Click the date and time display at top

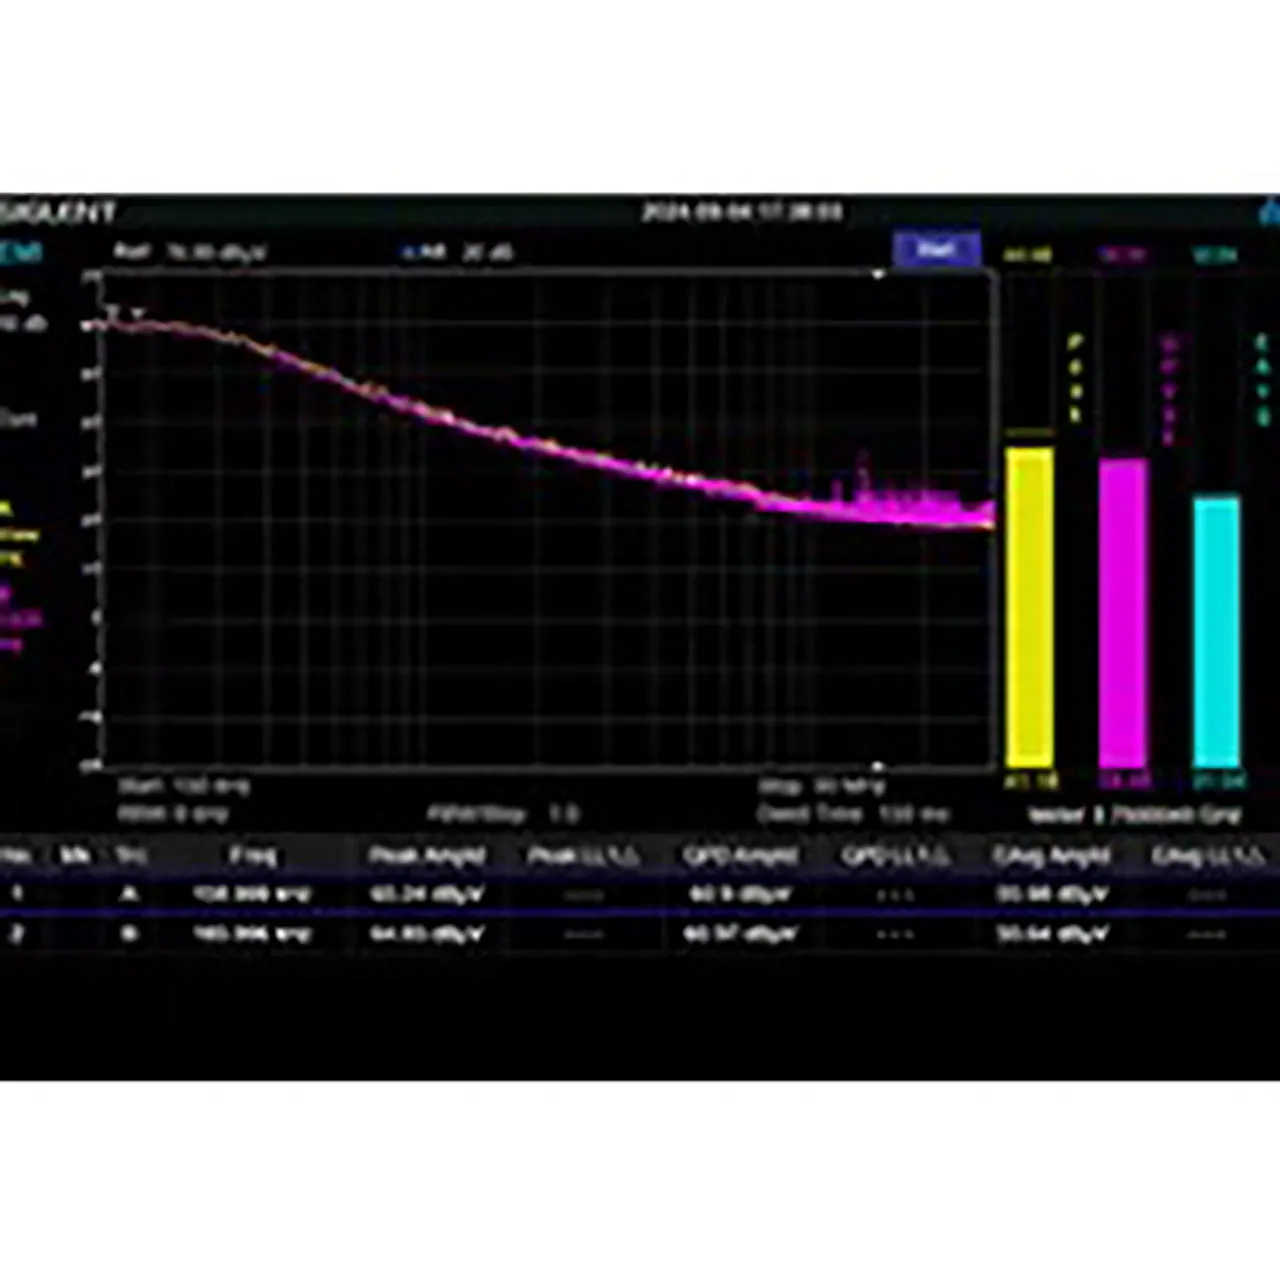pyautogui.click(x=741, y=212)
